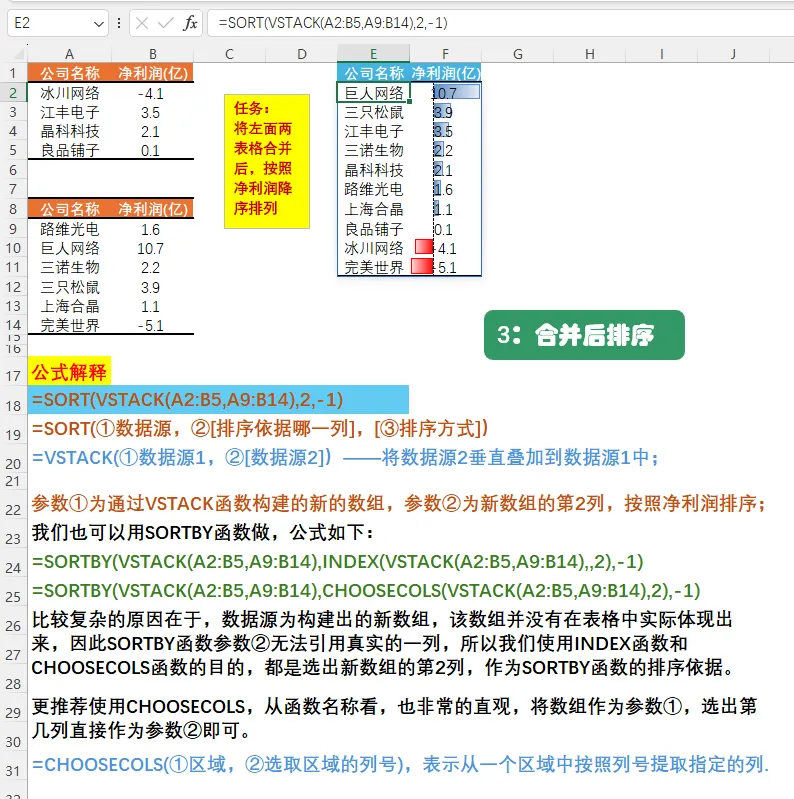This screenshot has height=799, width=794.
Task: Open the Insert Function fx icon
Action: [x=190, y=23]
